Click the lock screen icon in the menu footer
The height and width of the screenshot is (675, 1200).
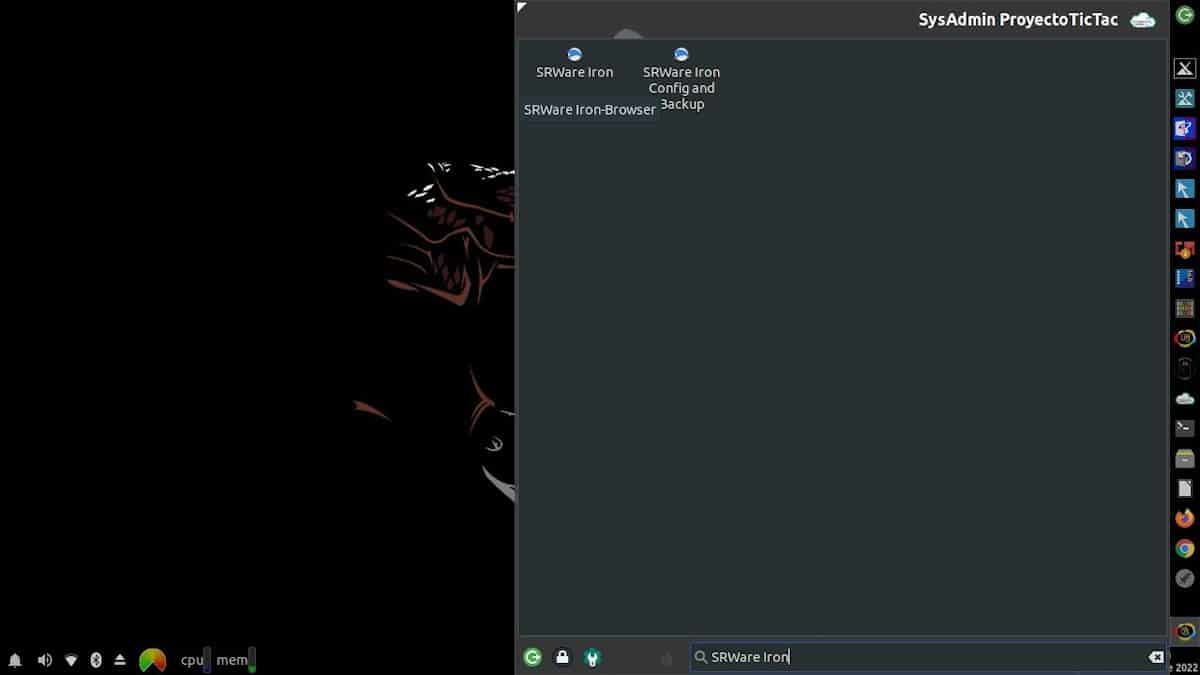click(x=562, y=657)
